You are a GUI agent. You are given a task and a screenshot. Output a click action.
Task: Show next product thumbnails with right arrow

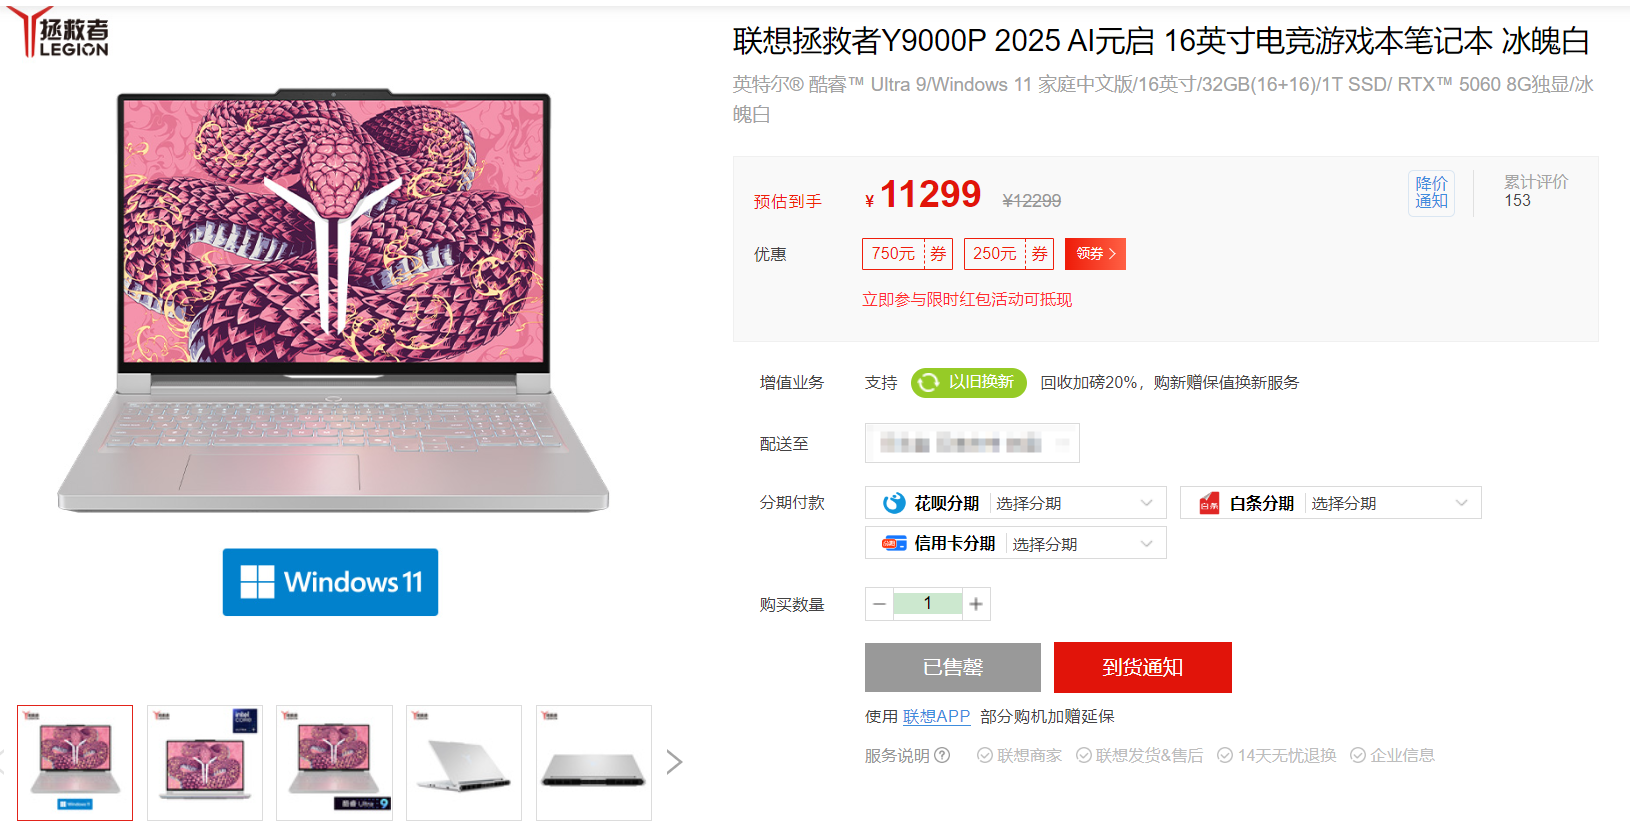[x=675, y=762]
